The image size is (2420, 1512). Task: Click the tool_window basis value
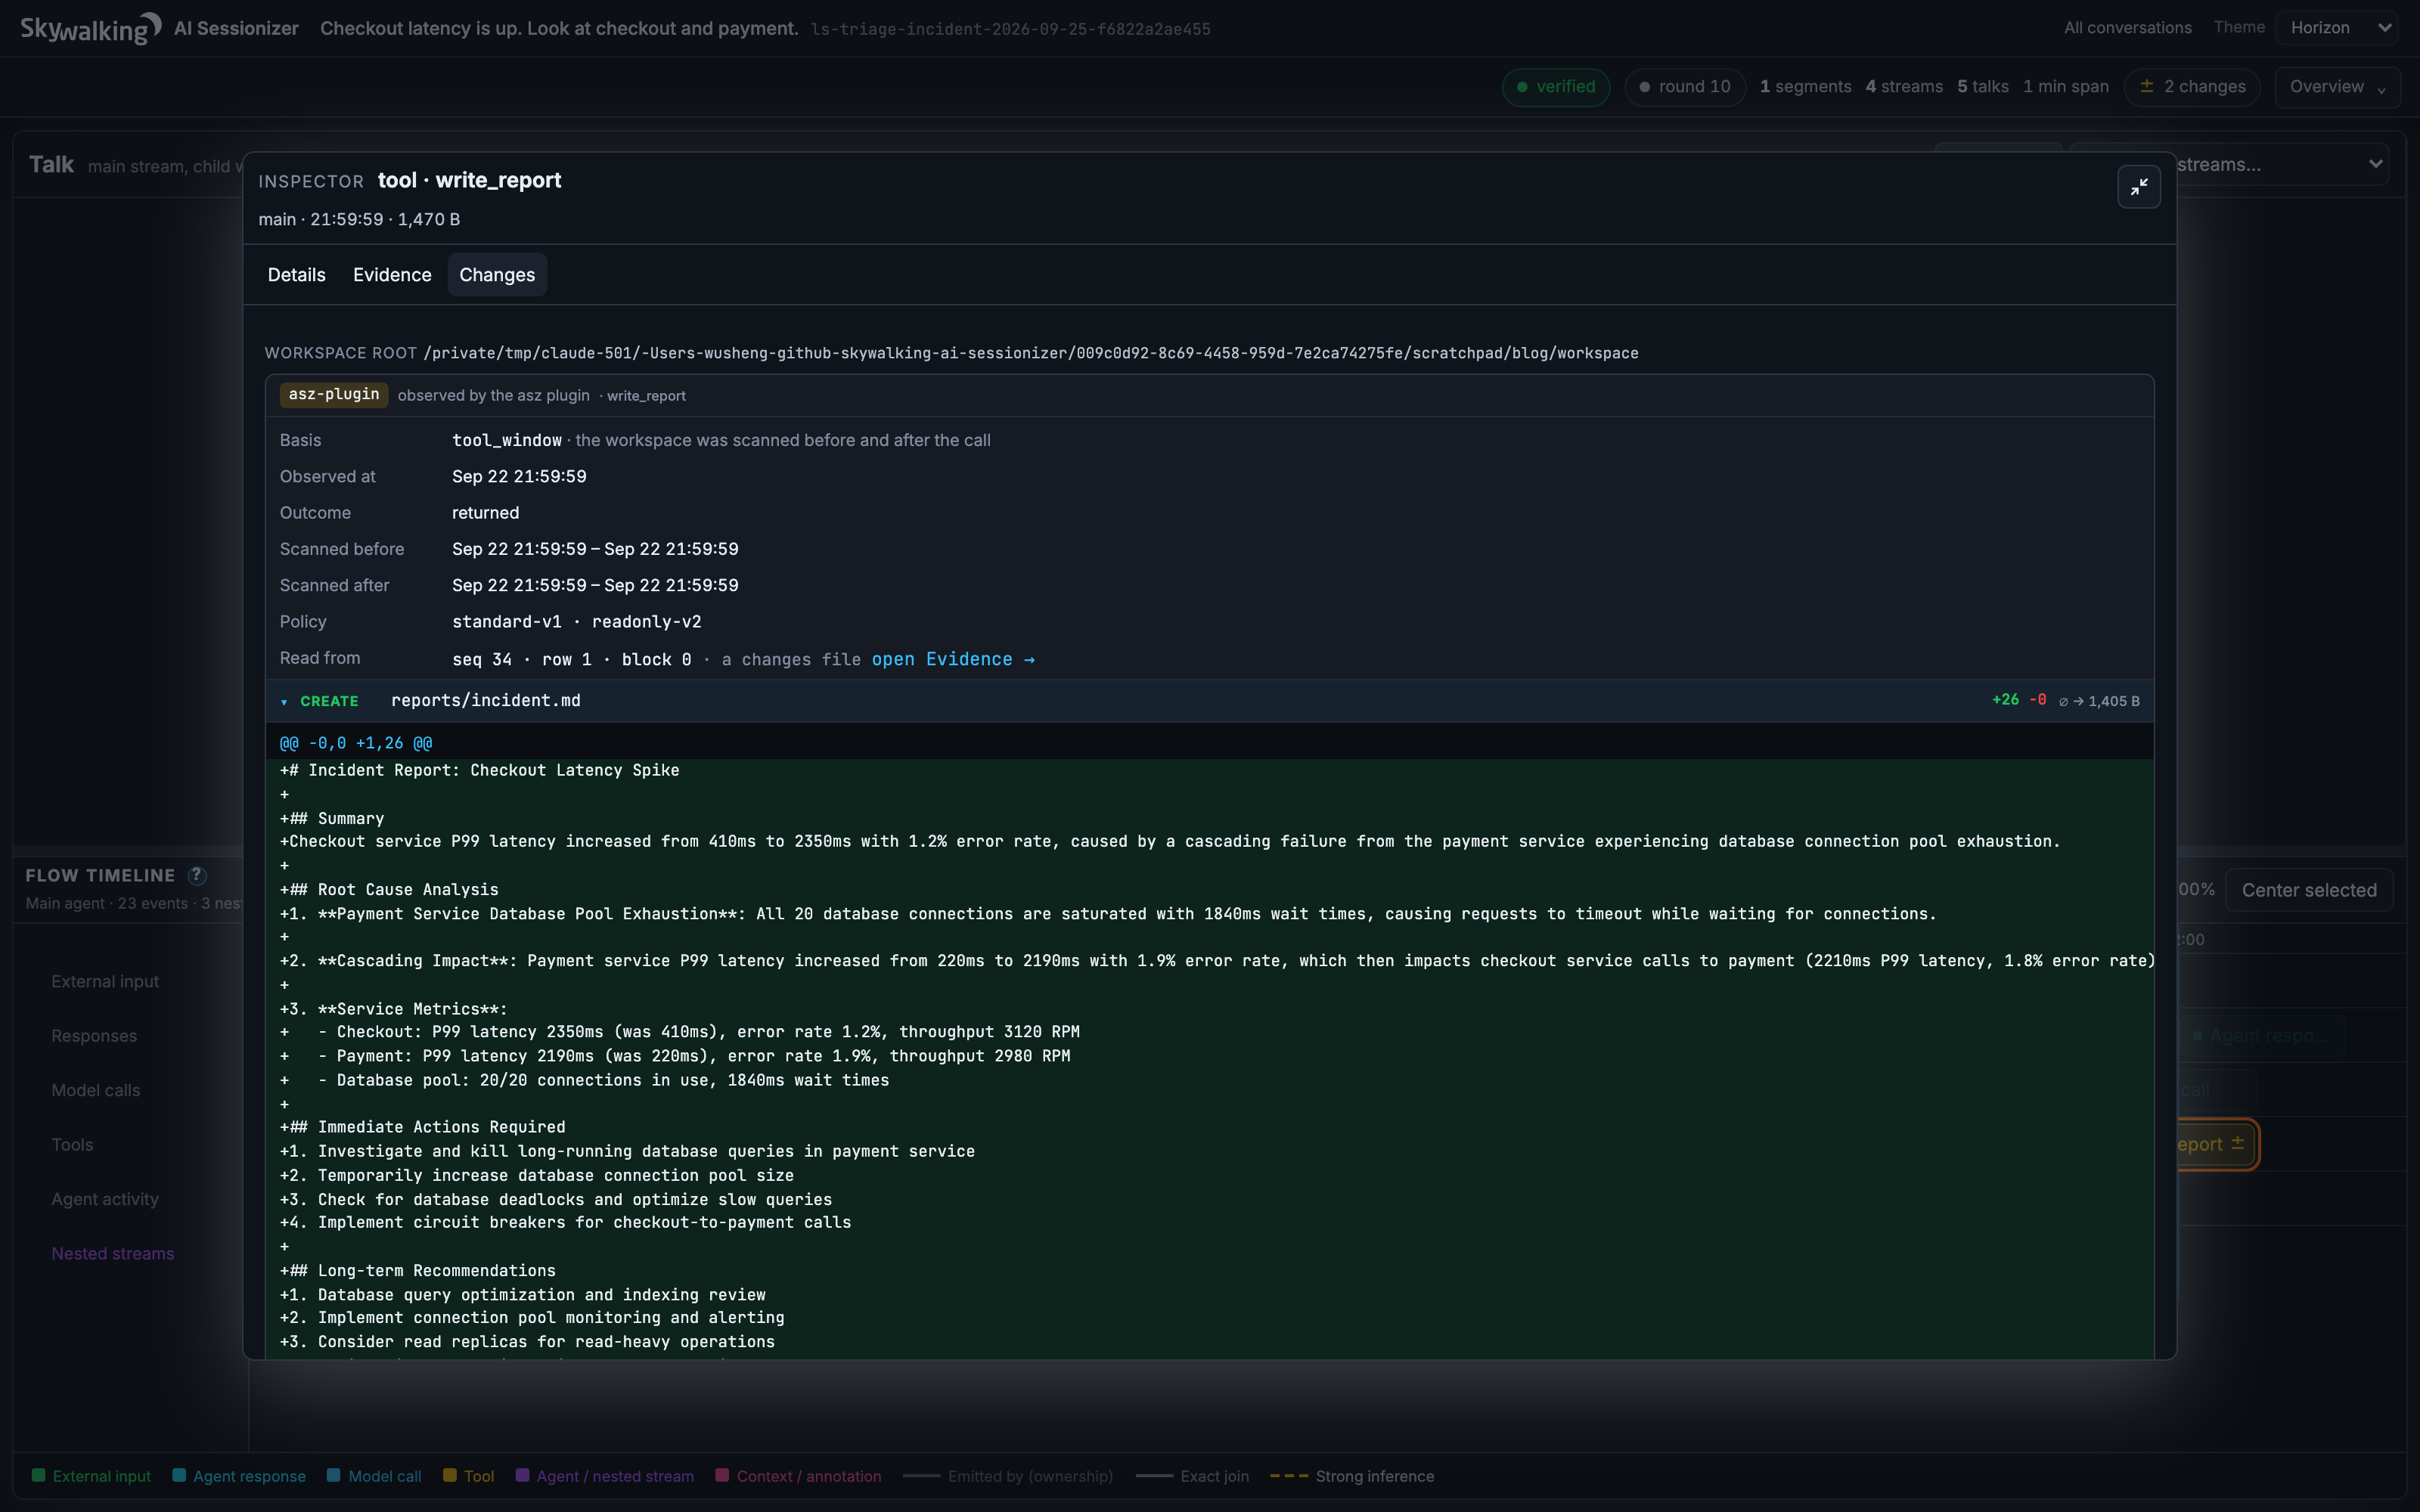507,440
